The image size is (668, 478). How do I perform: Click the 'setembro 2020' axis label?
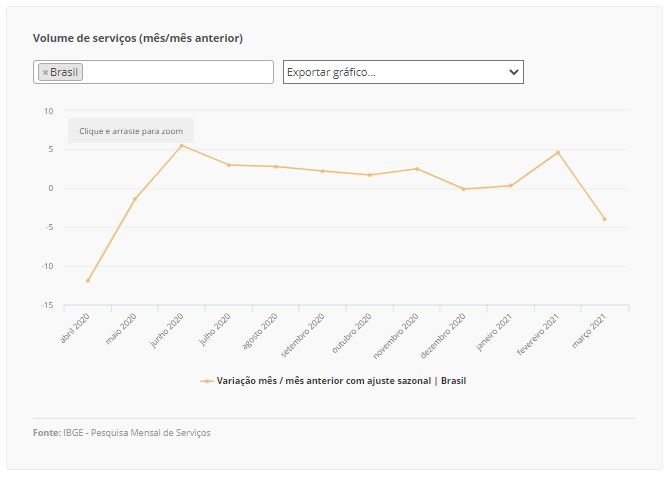pyautogui.click(x=303, y=335)
